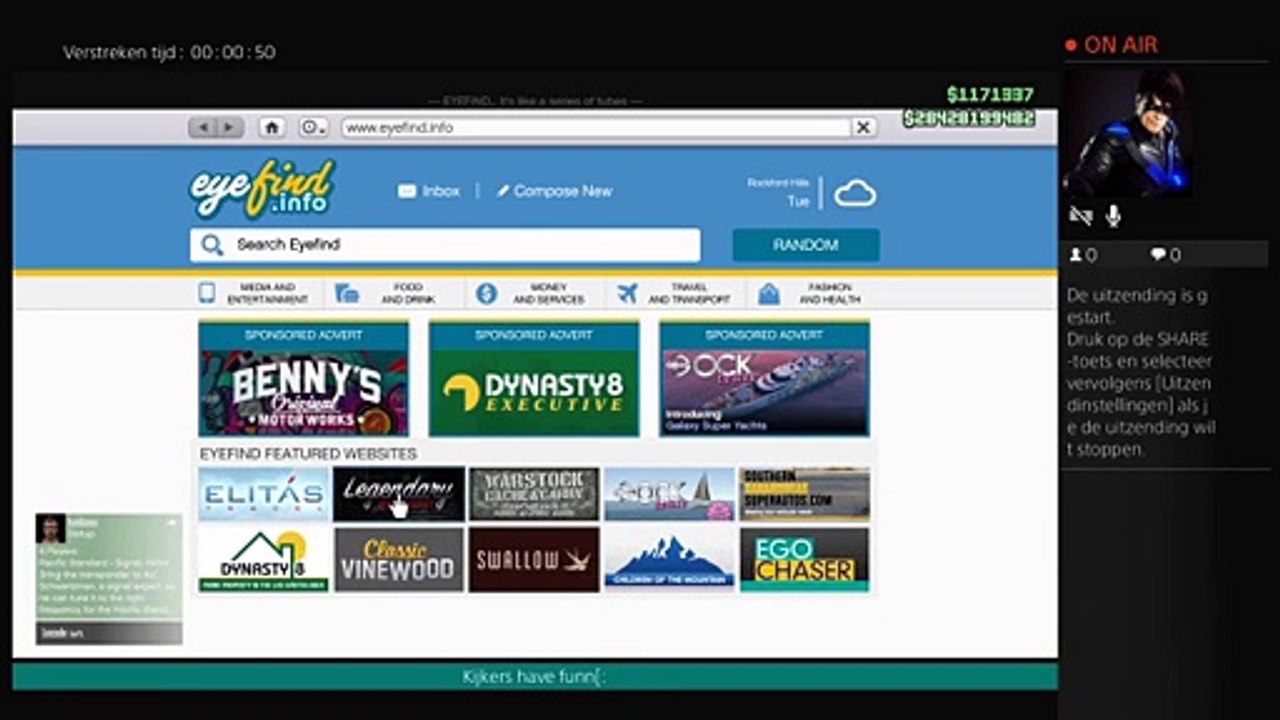Click the Kijkers have funn banner

pyautogui.click(x=534, y=677)
